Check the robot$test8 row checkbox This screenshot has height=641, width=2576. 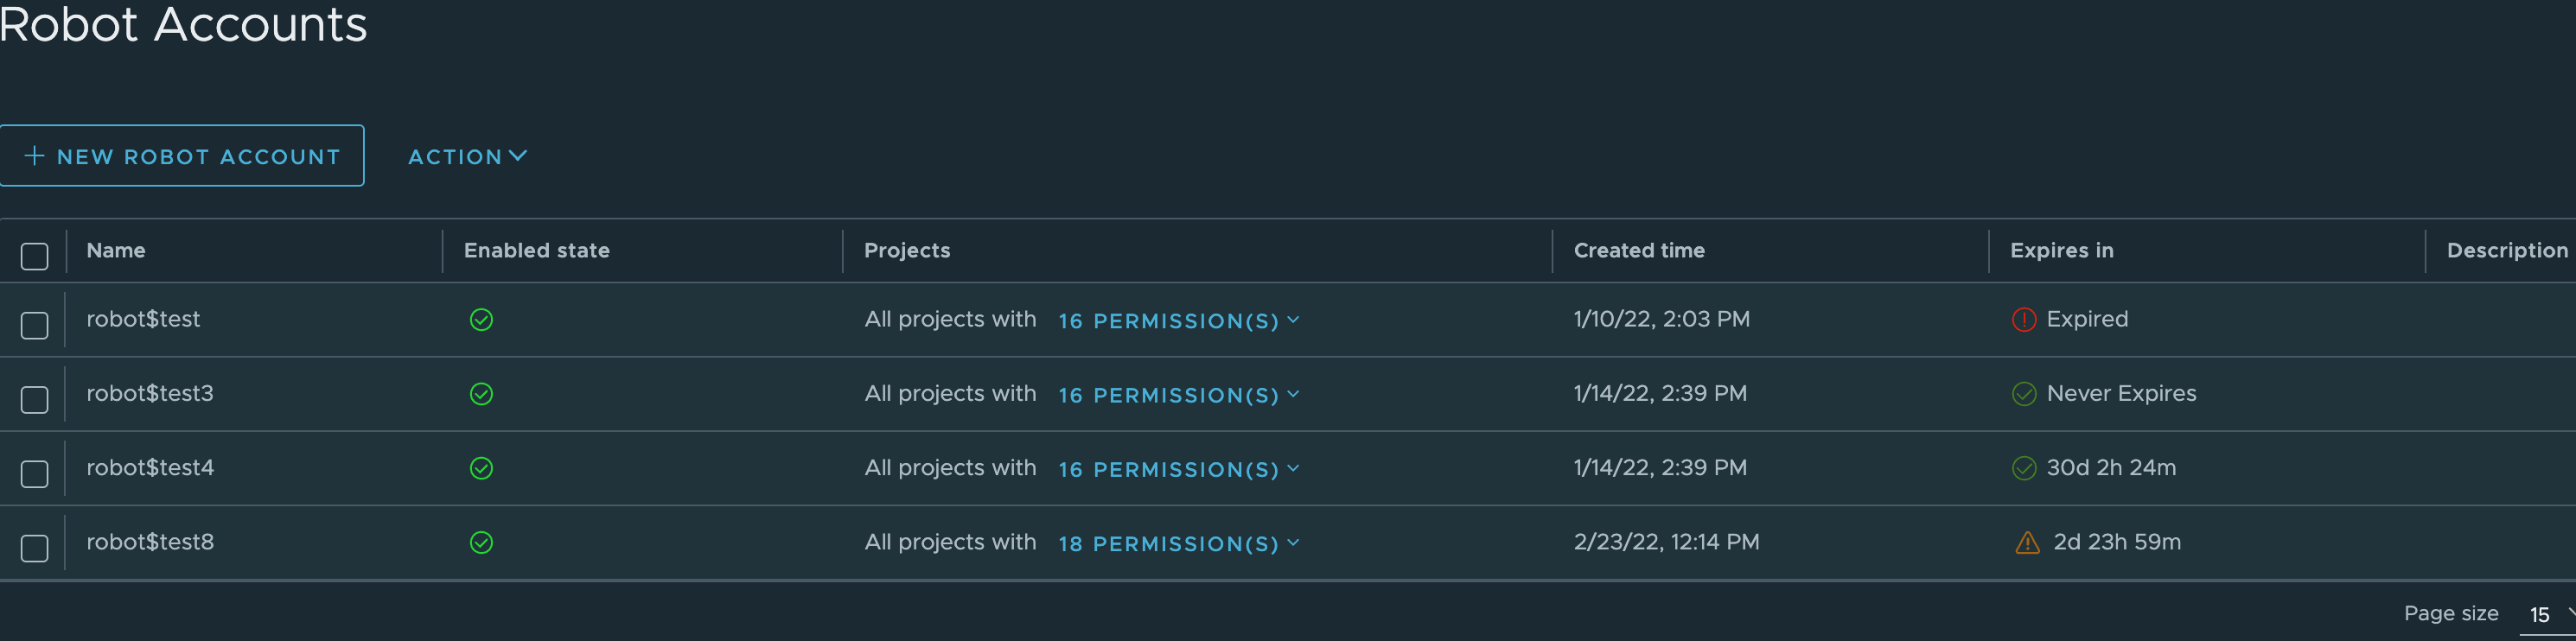click(x=33, y=547)
